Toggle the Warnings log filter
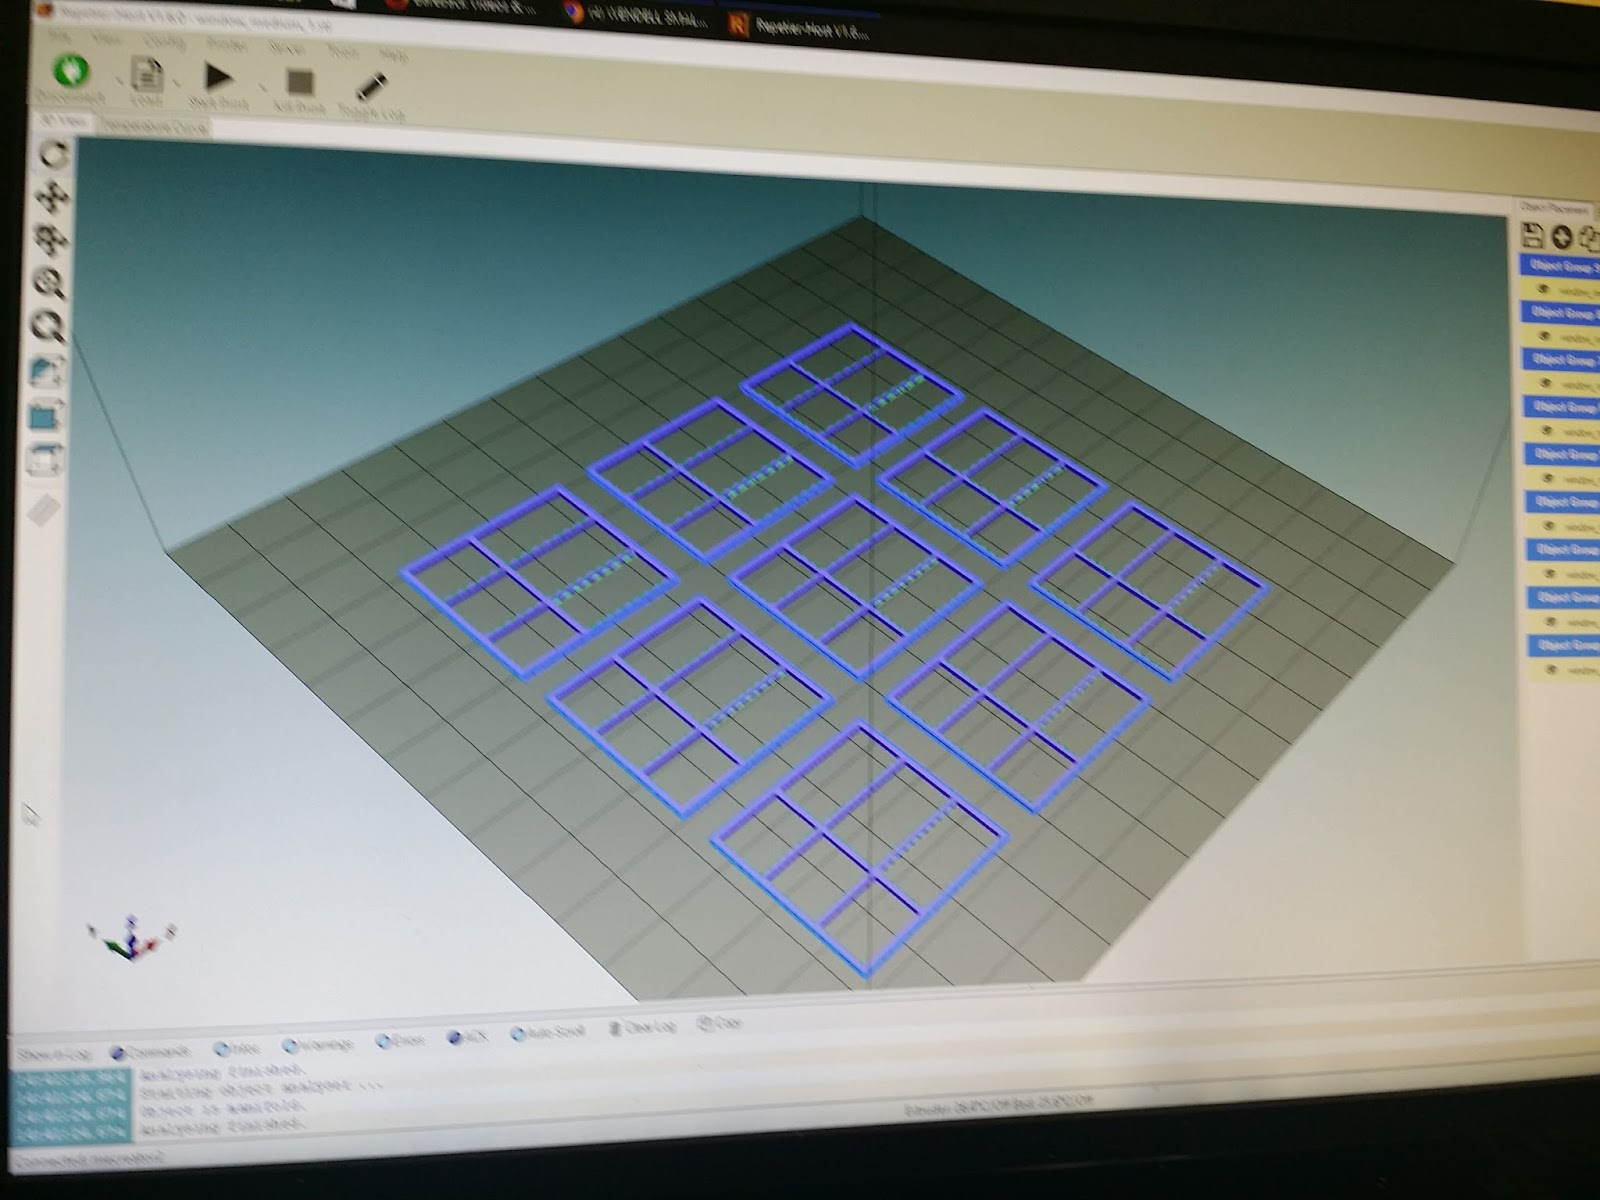Viewport: 1600px width, 1200px height. click(x=317, y=1045)
